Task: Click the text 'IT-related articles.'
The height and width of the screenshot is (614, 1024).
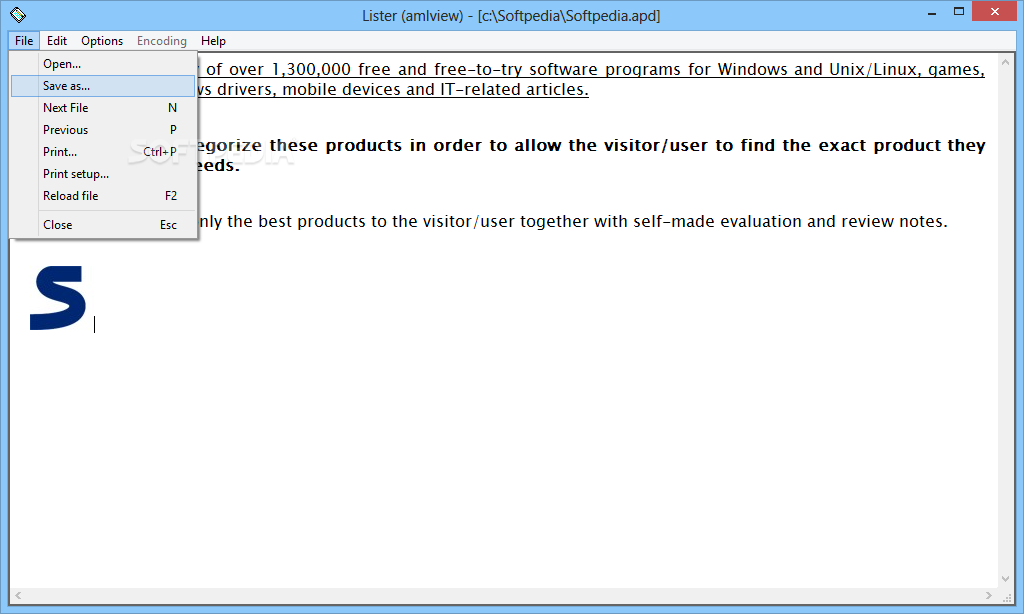Action: pos(514,89)
